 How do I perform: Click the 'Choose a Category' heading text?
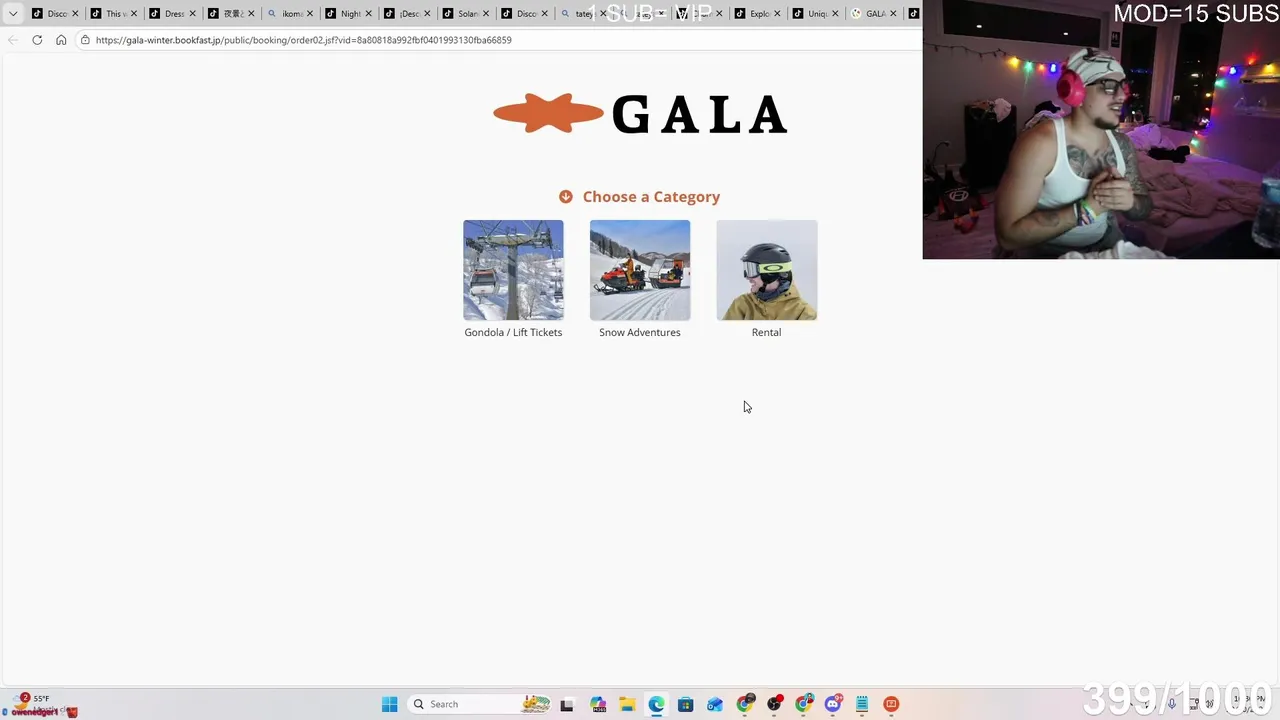pyautogui.click(x=651, y=197)
